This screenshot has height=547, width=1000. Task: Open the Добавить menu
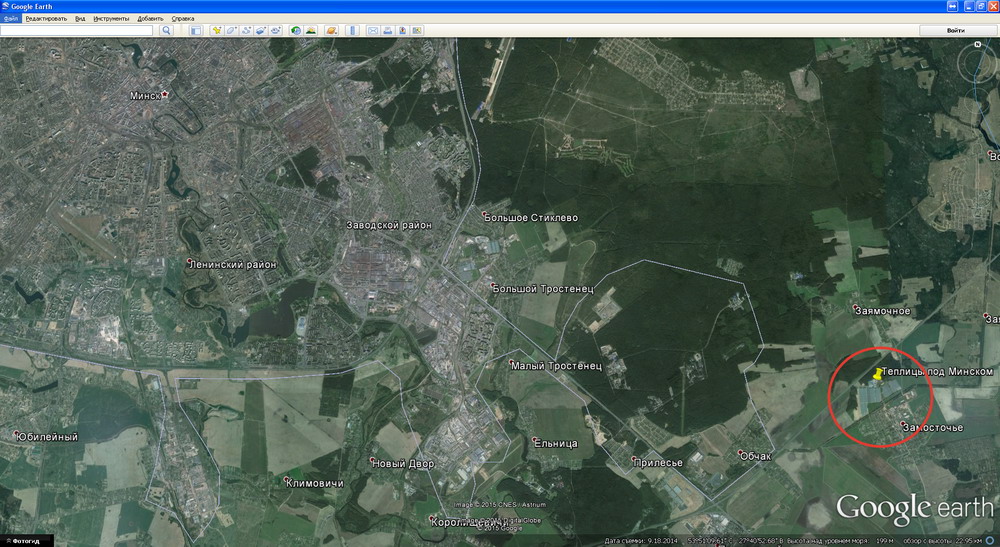tap(151, 18)
